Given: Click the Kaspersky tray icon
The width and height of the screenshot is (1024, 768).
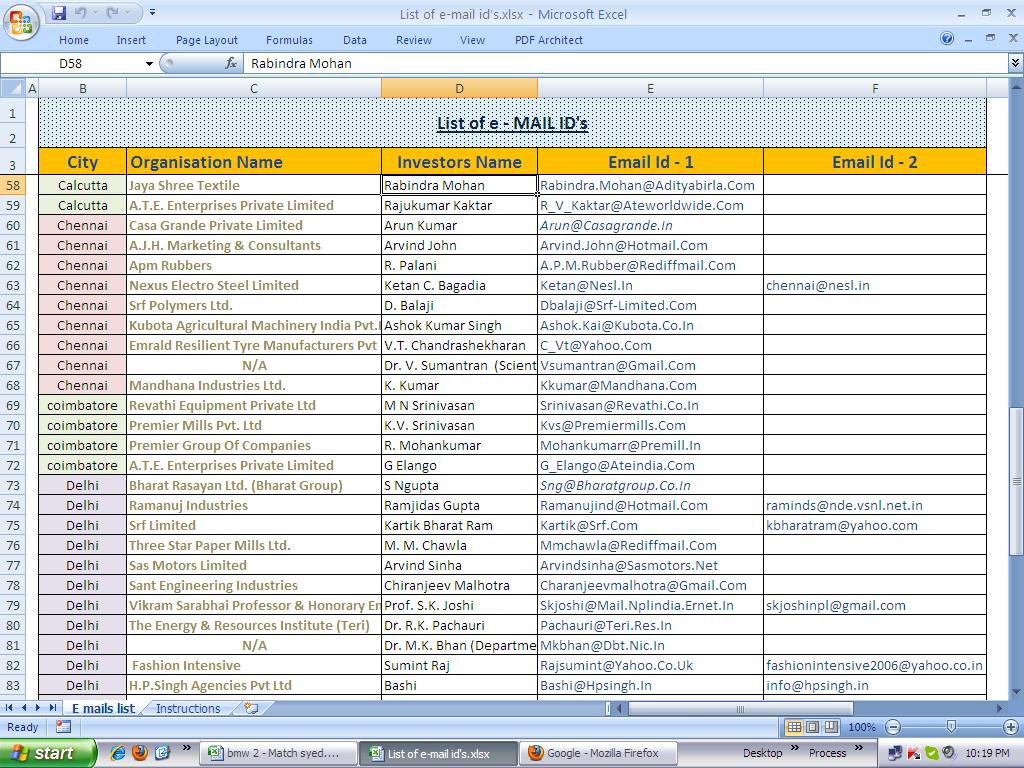Looking at the screenshot, I should (914, 754).
